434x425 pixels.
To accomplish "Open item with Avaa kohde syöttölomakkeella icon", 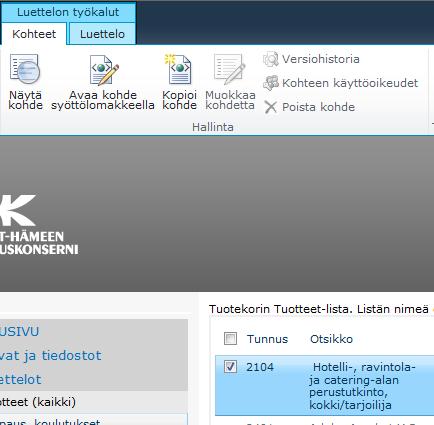I will tap(104, 70).
